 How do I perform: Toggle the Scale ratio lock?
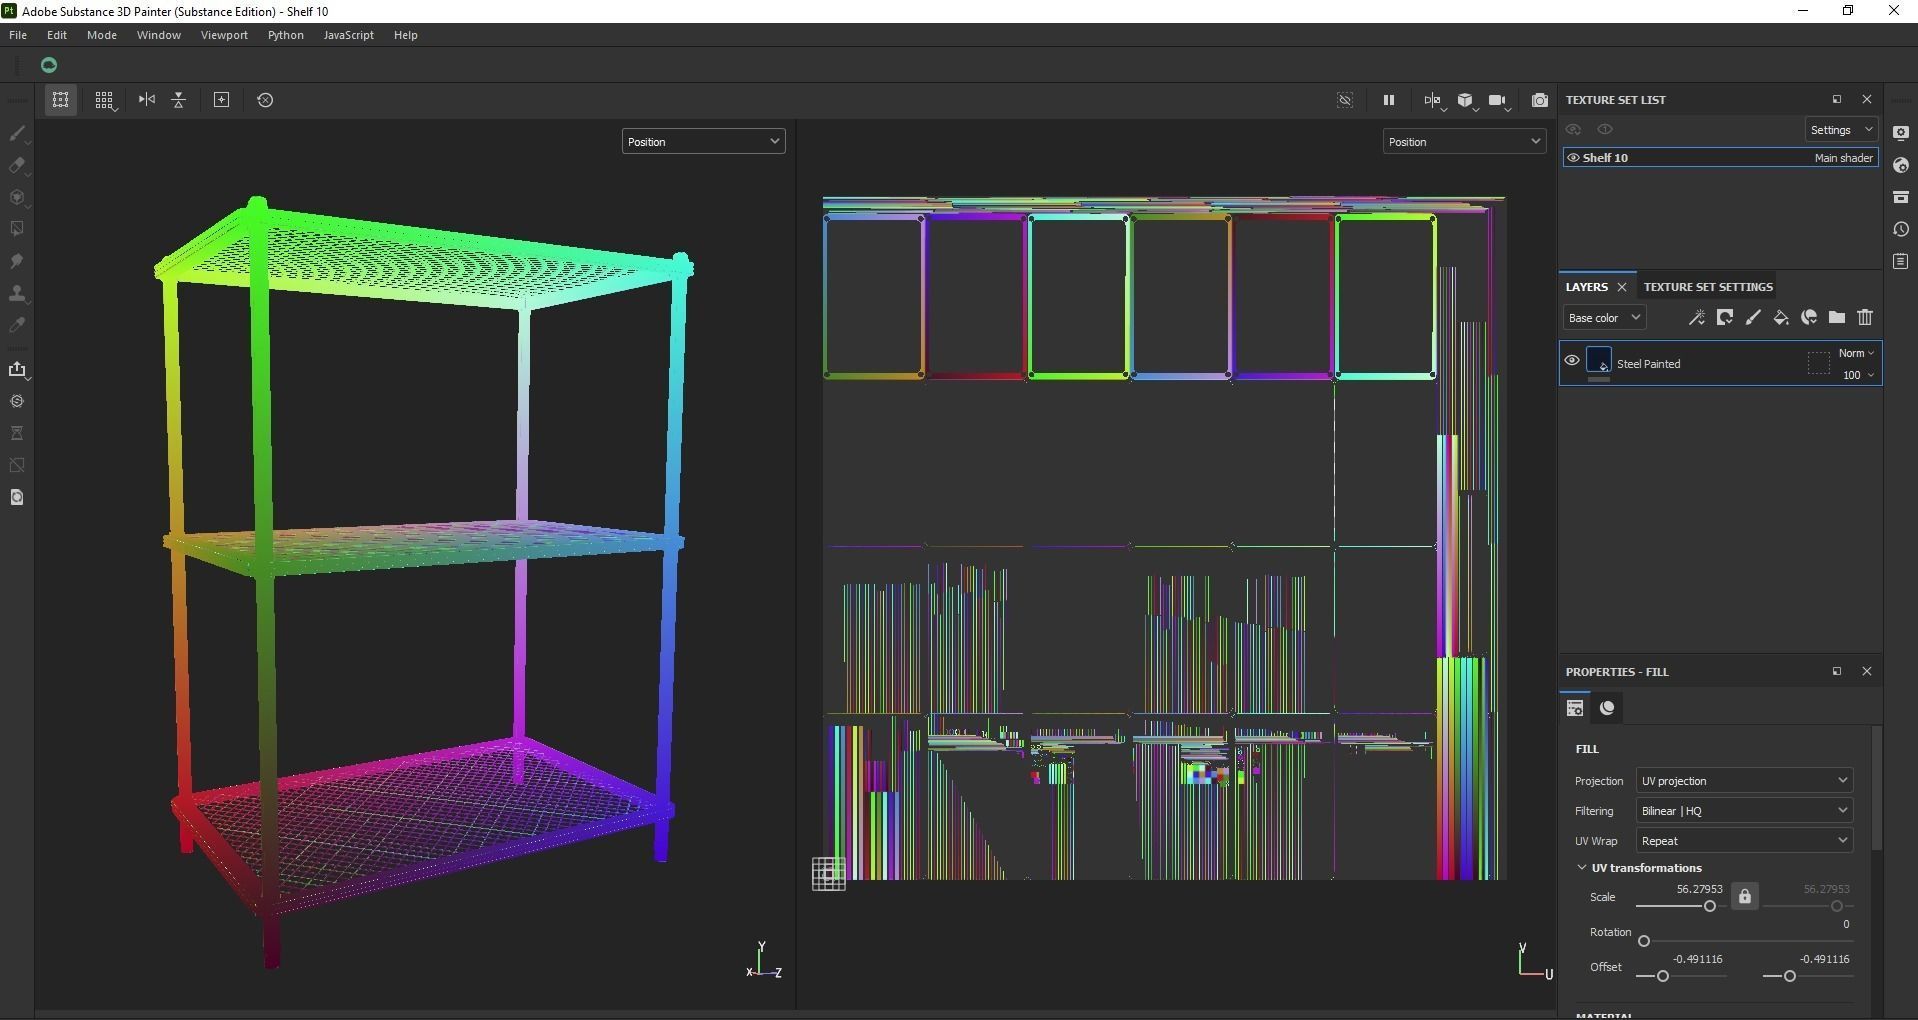(1745, 896)
